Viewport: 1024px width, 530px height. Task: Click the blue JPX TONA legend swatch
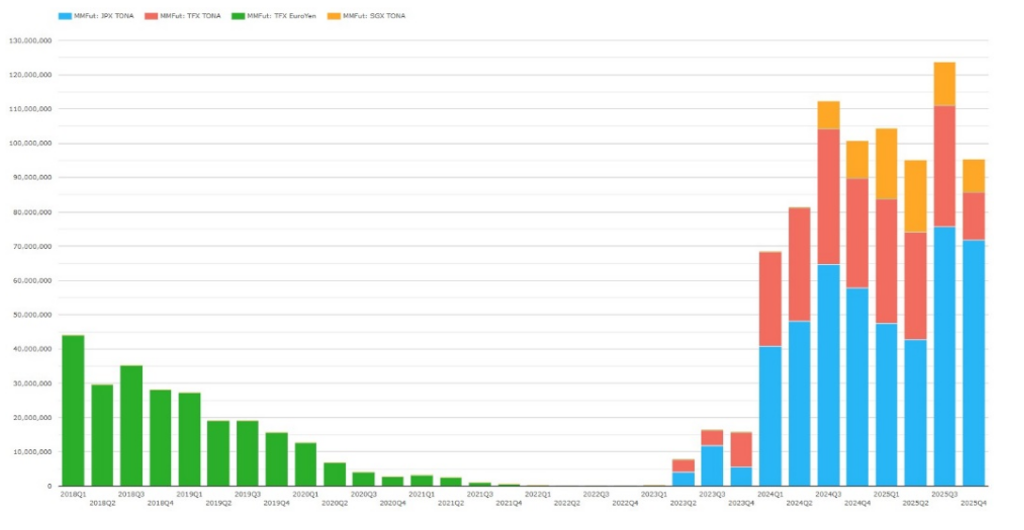(66, 16)
